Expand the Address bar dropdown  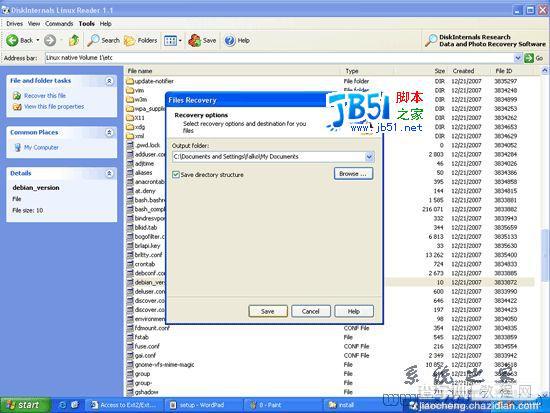tap(518, 58)
